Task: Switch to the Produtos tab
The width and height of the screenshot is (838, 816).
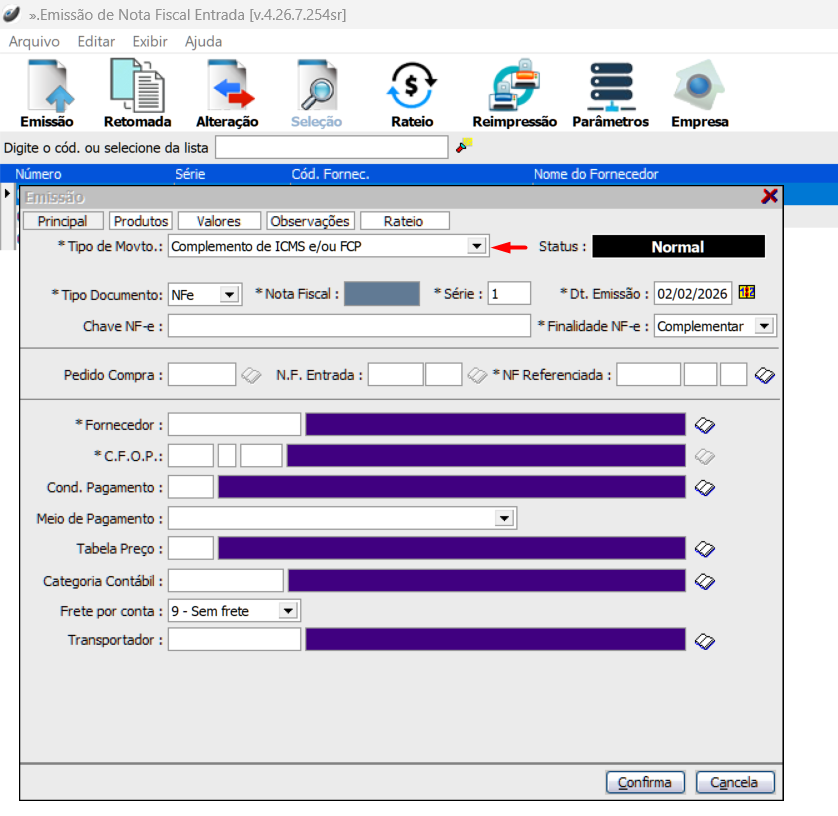Action: pyautogui.click(x=141, y=221)
